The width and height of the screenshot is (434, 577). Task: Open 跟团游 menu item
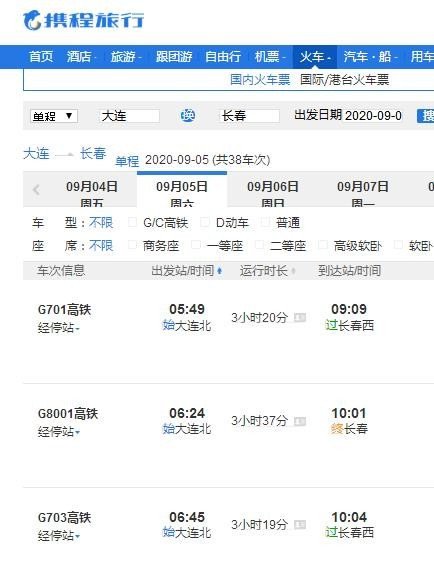pos(174,57)
